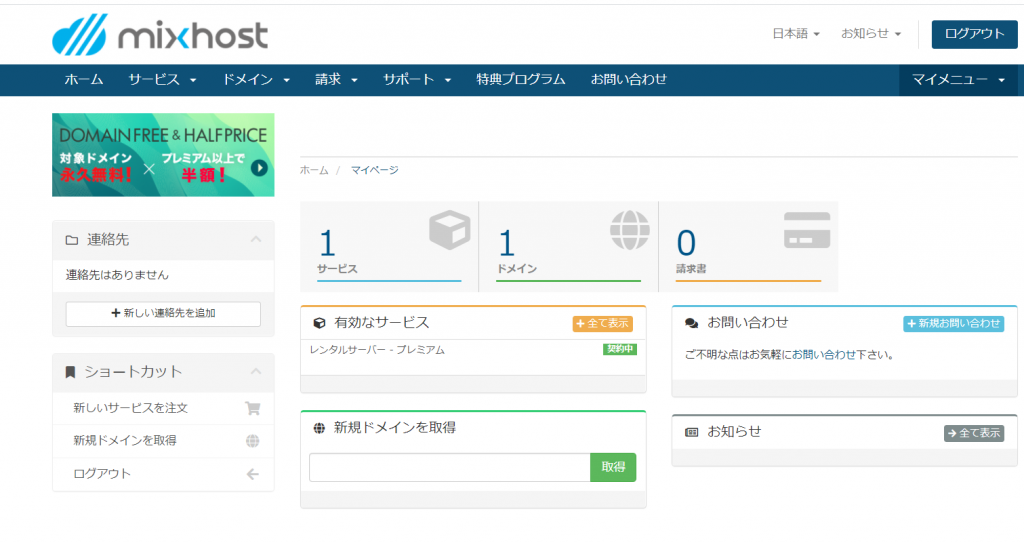
Task: Expand the サービス navigation menu
Action: point(162,80)
